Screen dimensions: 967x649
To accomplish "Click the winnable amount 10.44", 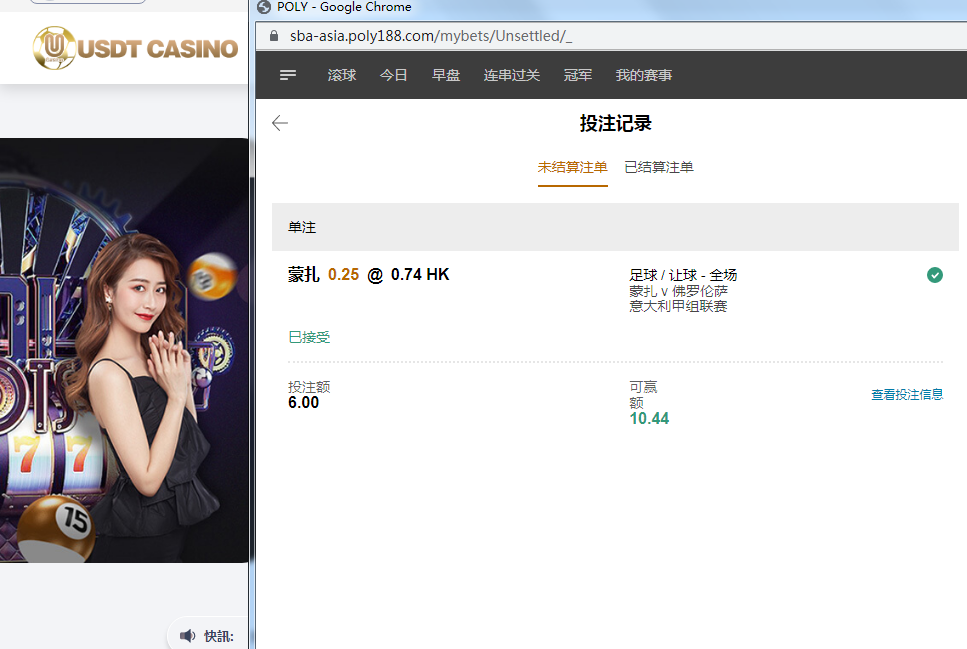I will pyautogui.click(x=649, y=419).
